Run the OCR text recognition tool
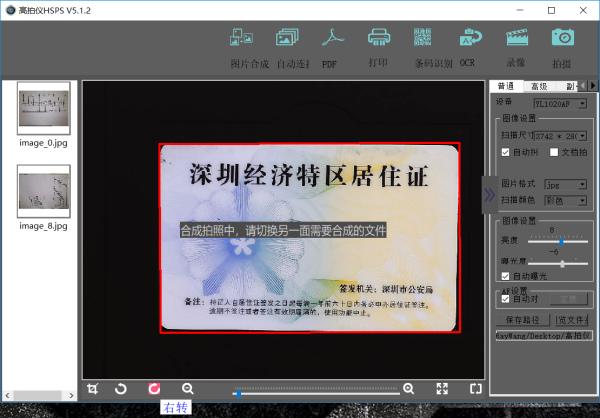This screenshot has height=418, width=600. (x=471, y=37)
